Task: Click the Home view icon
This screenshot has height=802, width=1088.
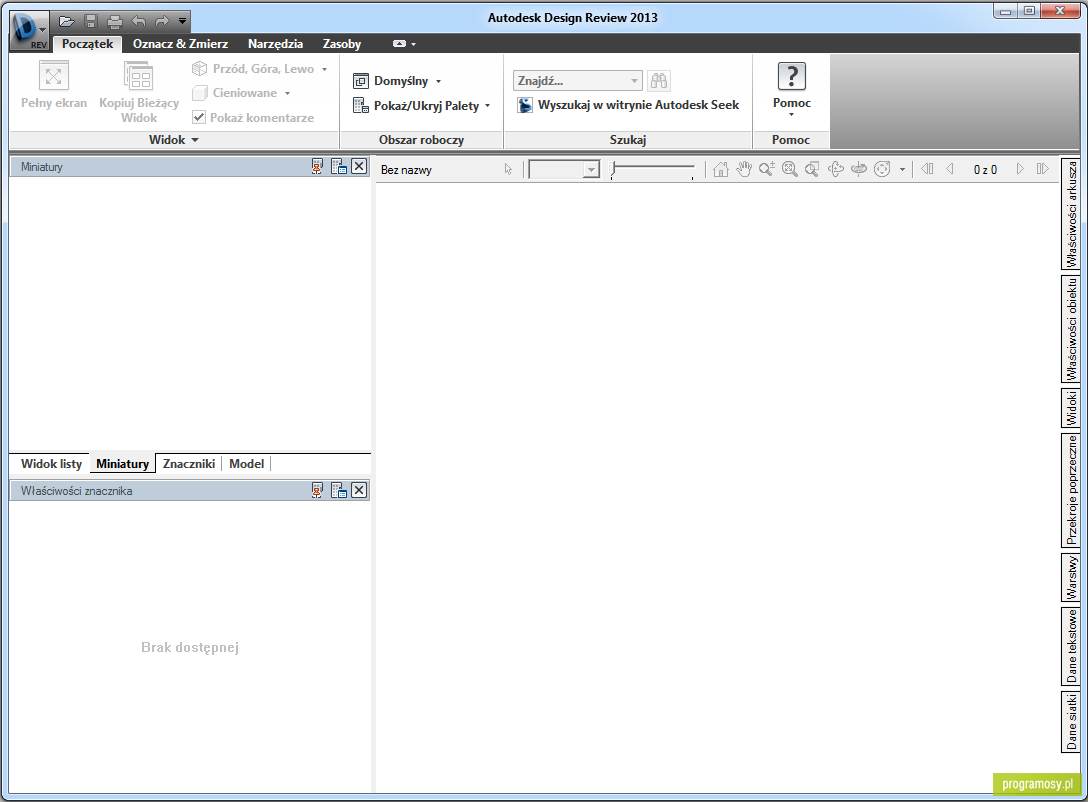Action: tap(721, 169)
